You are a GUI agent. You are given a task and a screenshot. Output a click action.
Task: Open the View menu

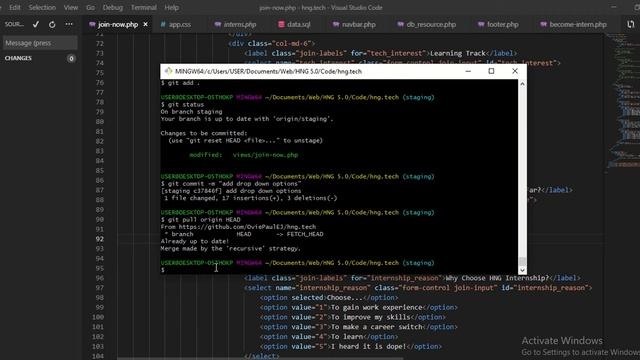pyautogui.click(x=71, y=7)
